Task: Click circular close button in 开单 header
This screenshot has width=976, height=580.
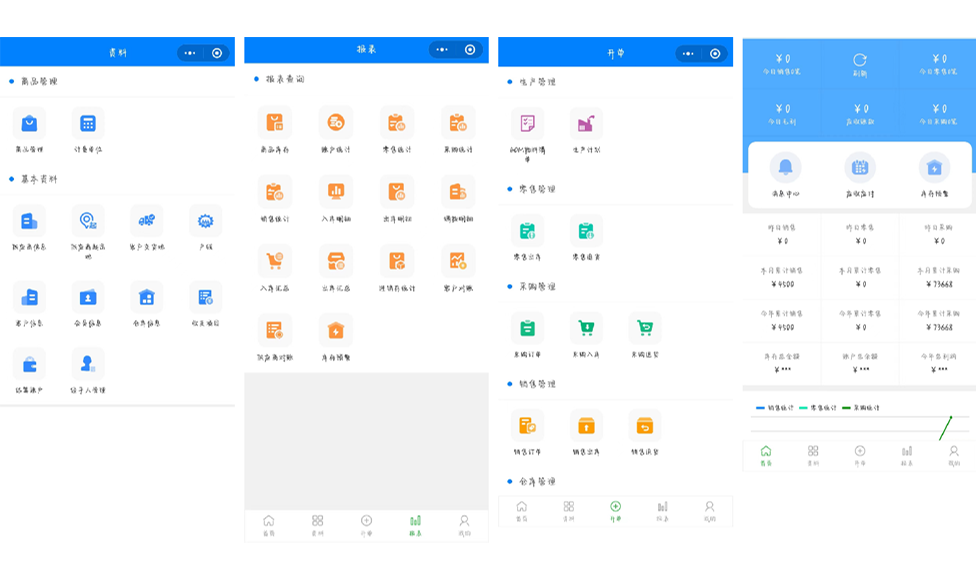Action: 715,54
